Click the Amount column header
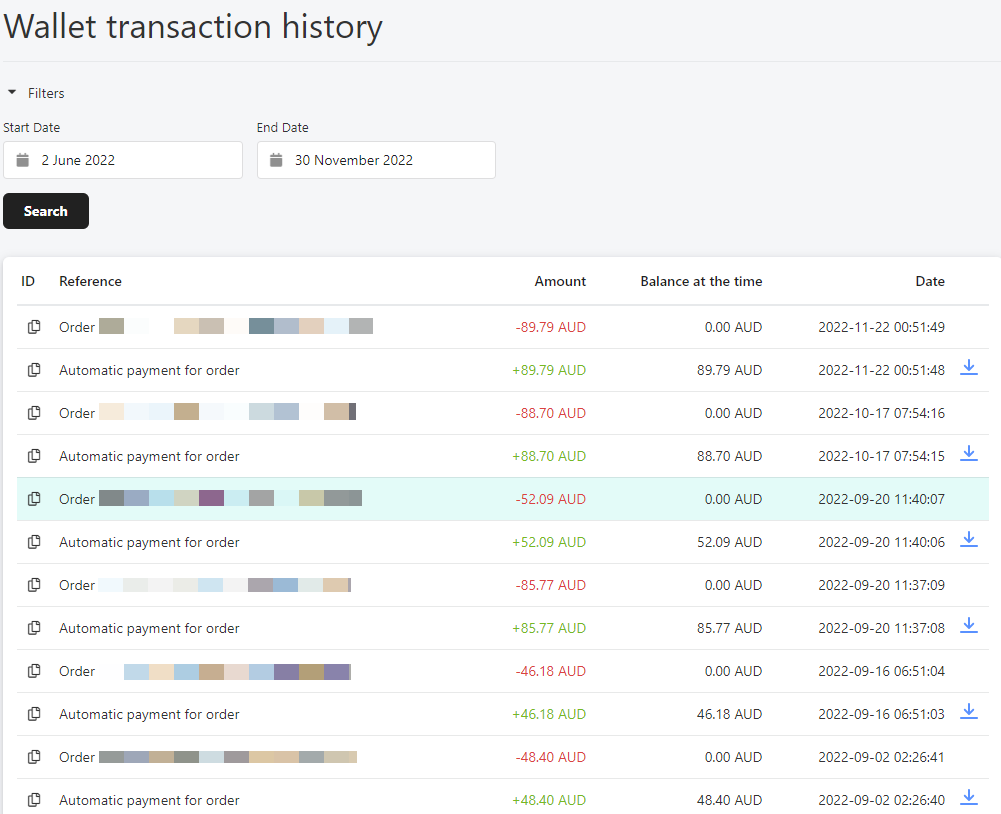Viewport: 1001px width, 814px height. pyautogui.click(x=560, y=282)
